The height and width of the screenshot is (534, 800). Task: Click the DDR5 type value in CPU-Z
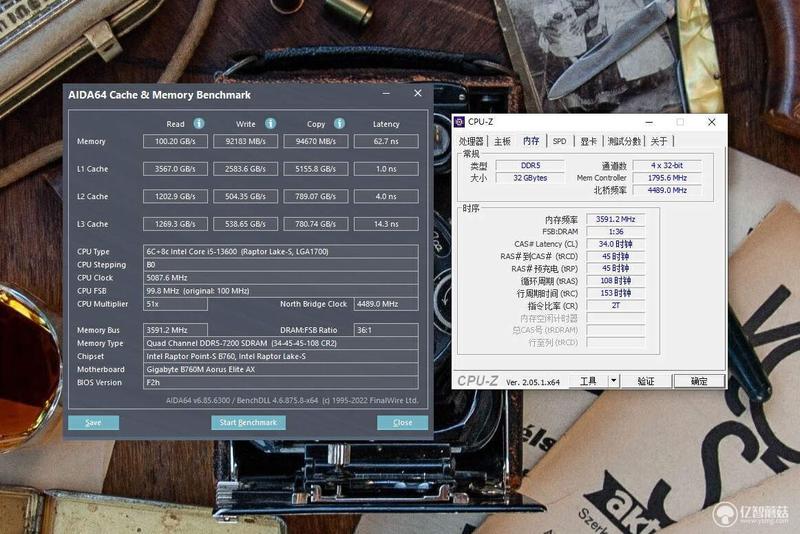pyautogui.click(x=531, y=165)
